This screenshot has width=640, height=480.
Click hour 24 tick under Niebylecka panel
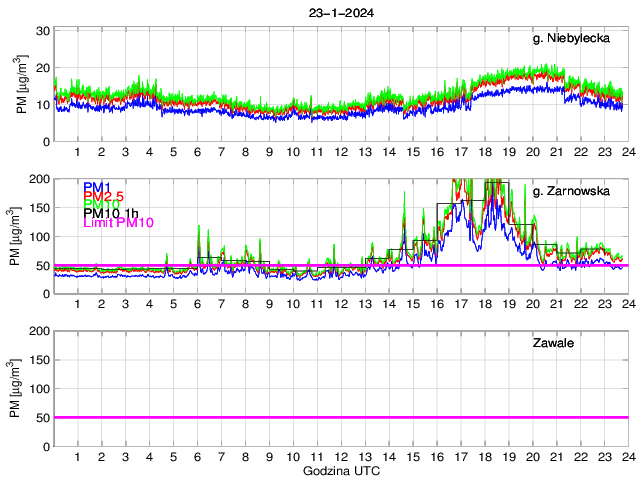(627, 152)
